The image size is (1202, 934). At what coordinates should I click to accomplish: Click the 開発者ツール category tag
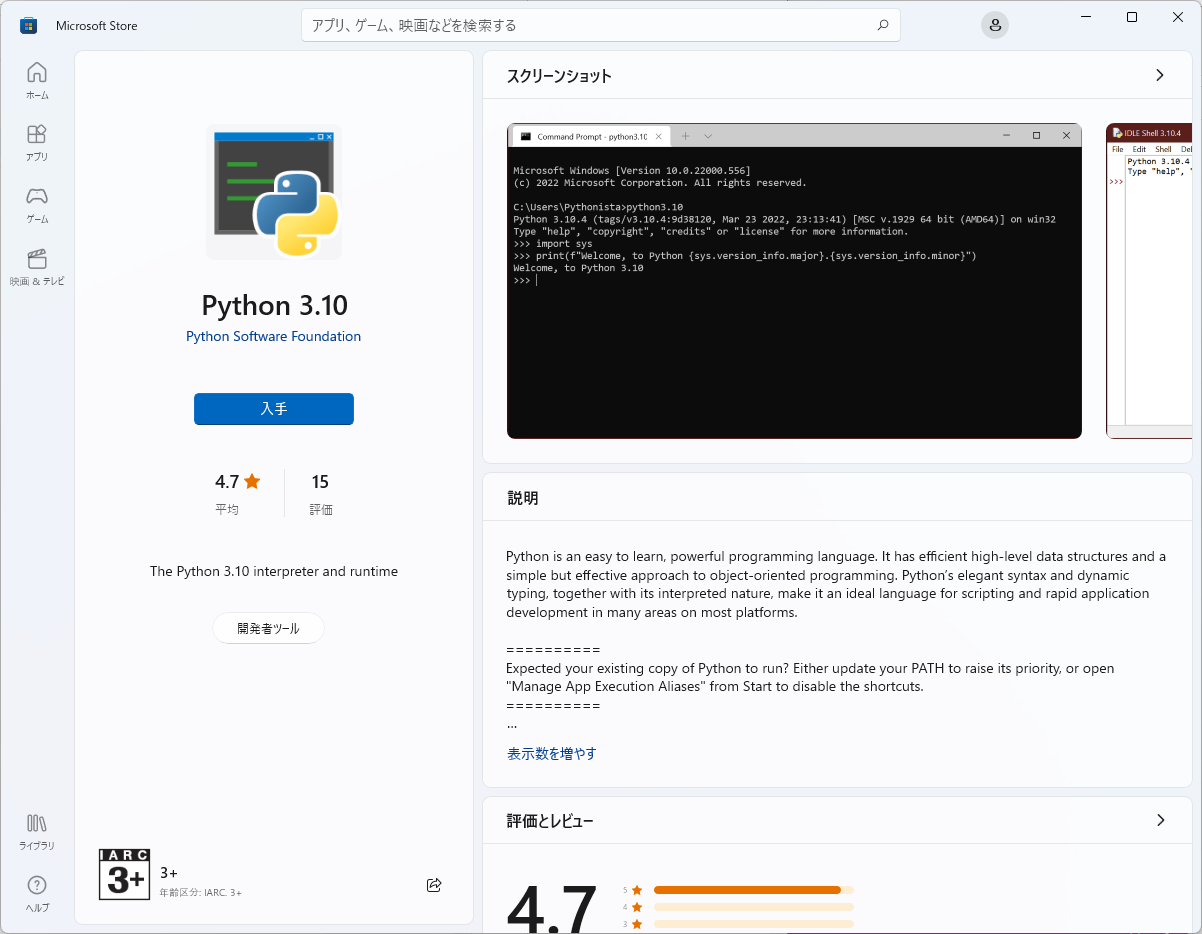pyautogui.click(x=268, y=628)
